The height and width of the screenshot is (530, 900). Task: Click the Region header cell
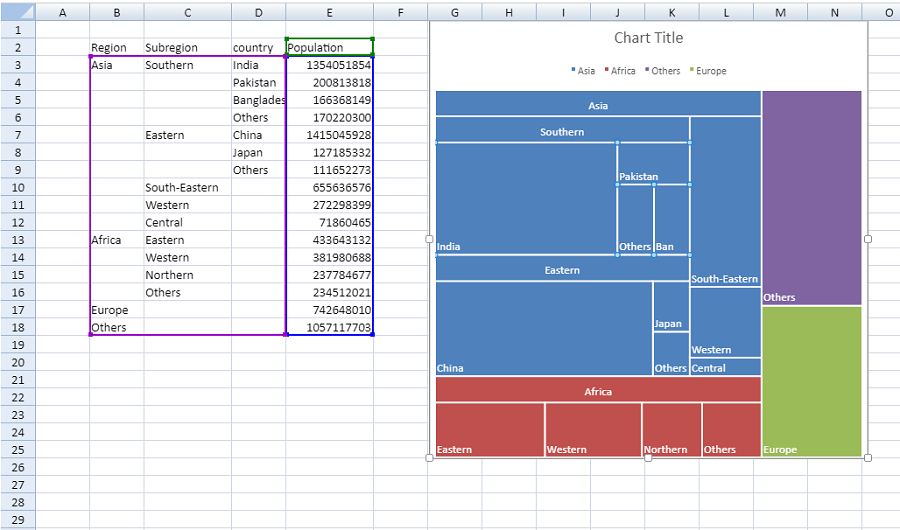click(117, 47)
